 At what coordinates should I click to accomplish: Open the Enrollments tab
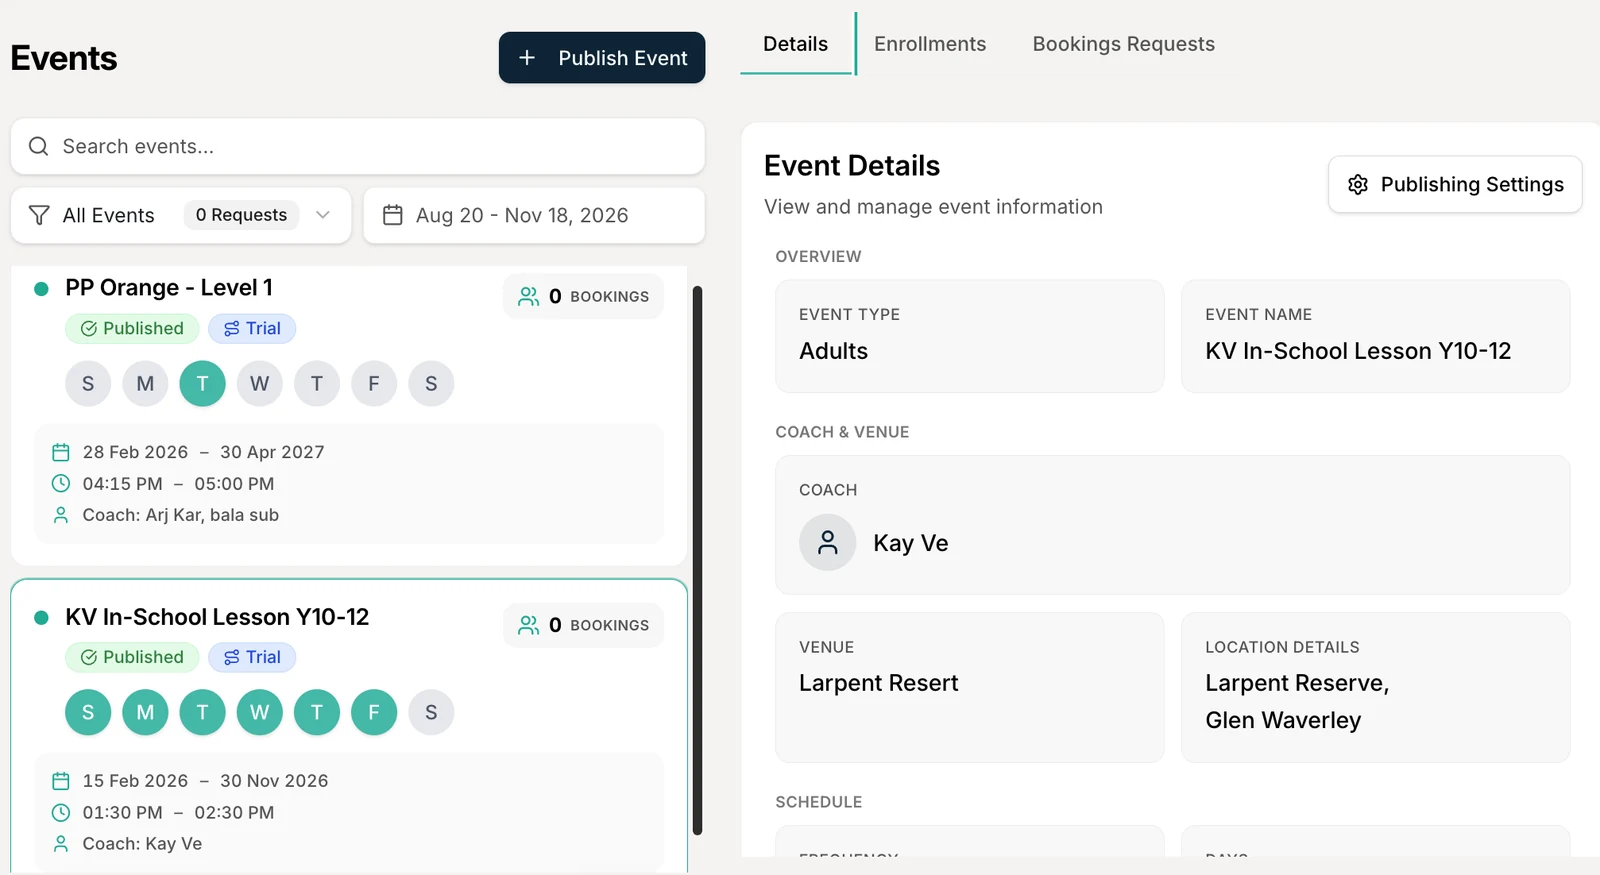tap(930, 44)
